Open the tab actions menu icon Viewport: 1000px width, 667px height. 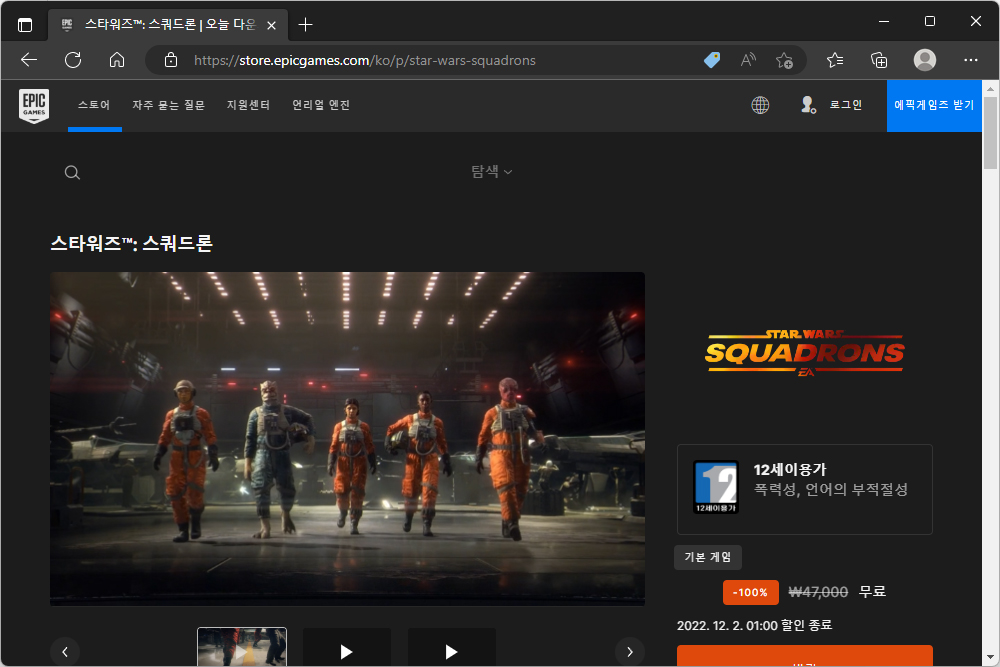click(25, 25)
